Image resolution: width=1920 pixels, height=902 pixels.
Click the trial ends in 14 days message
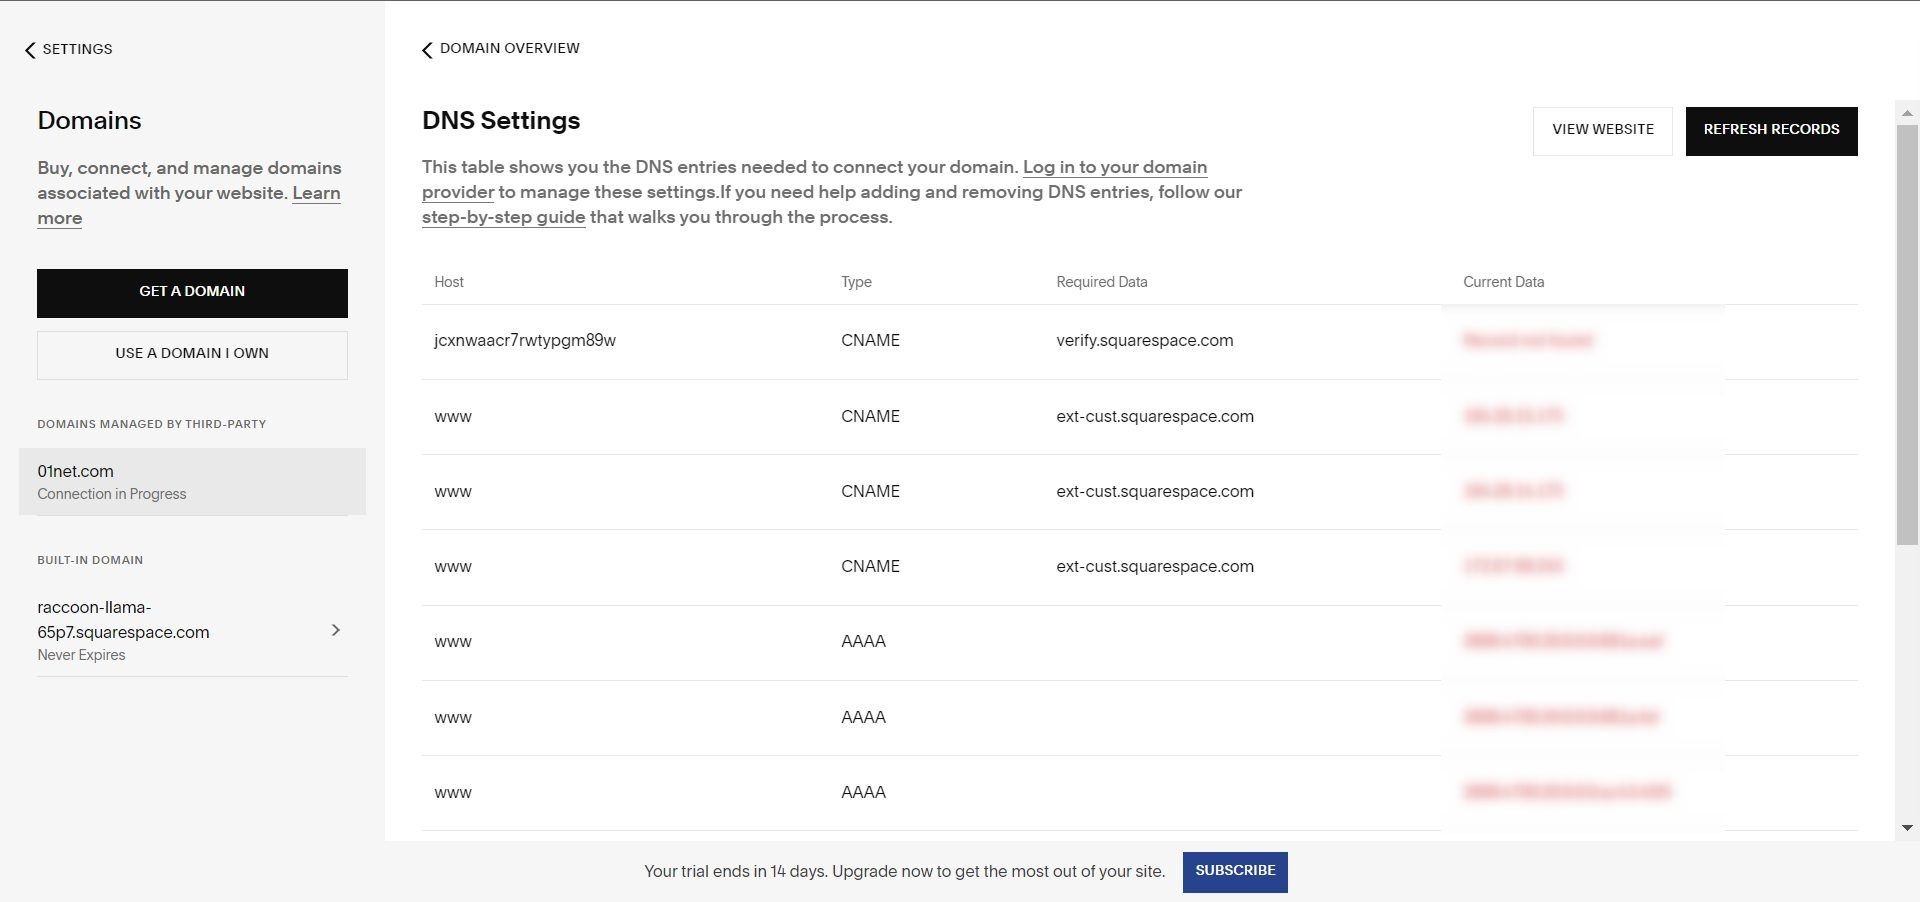[x=904, y=872]
